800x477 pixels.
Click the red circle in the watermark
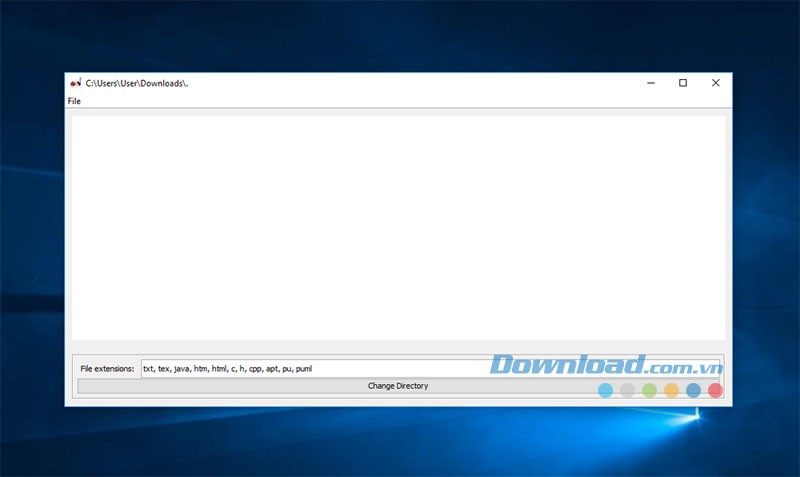coord(715,390)
